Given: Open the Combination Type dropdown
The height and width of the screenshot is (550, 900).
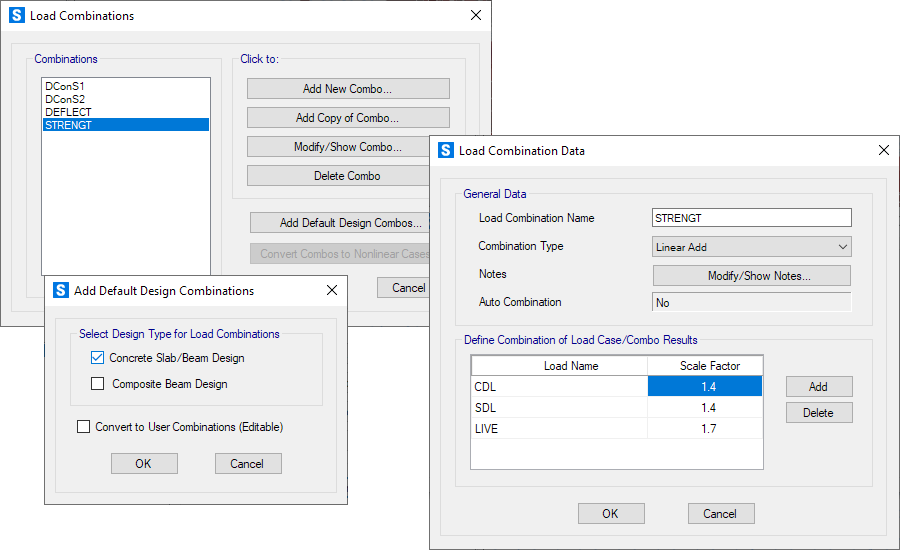Looking at the screenshot, I should coord(751,247).
